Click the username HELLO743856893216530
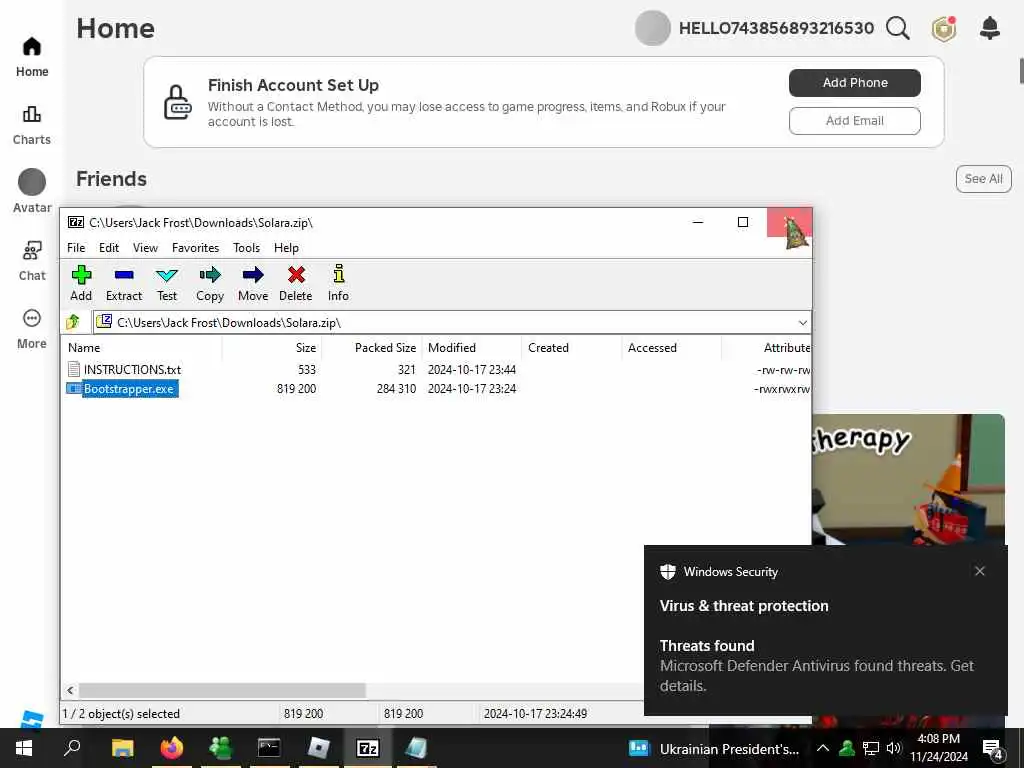 776,28
